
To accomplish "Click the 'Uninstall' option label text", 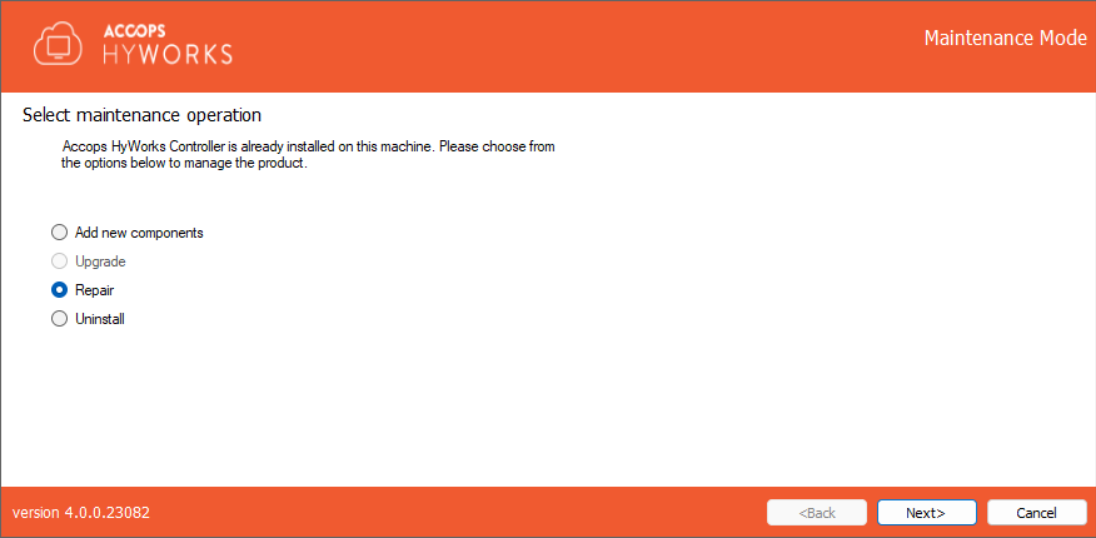I will (x=100, y=319).
